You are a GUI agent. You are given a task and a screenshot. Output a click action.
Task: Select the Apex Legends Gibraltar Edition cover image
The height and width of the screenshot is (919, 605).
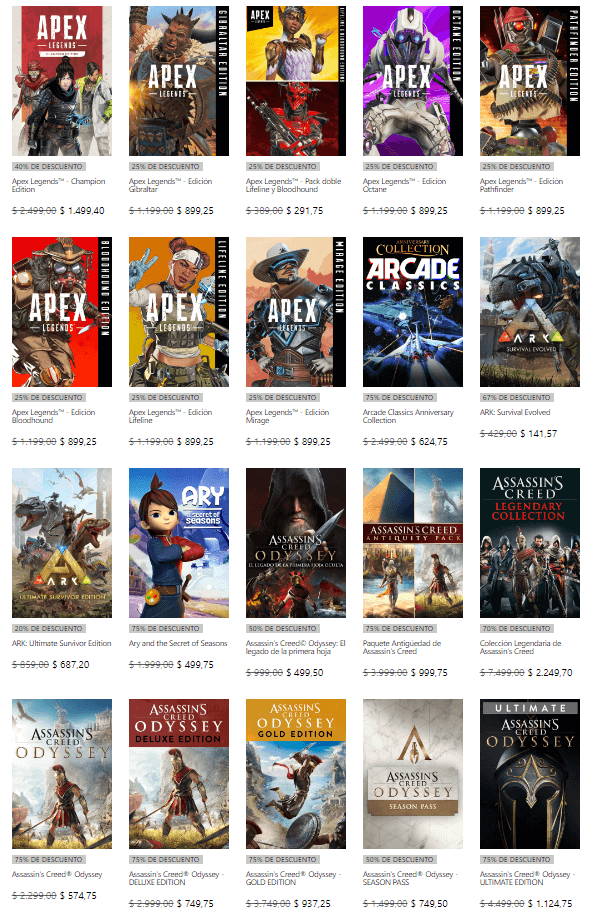coord(179,80)
